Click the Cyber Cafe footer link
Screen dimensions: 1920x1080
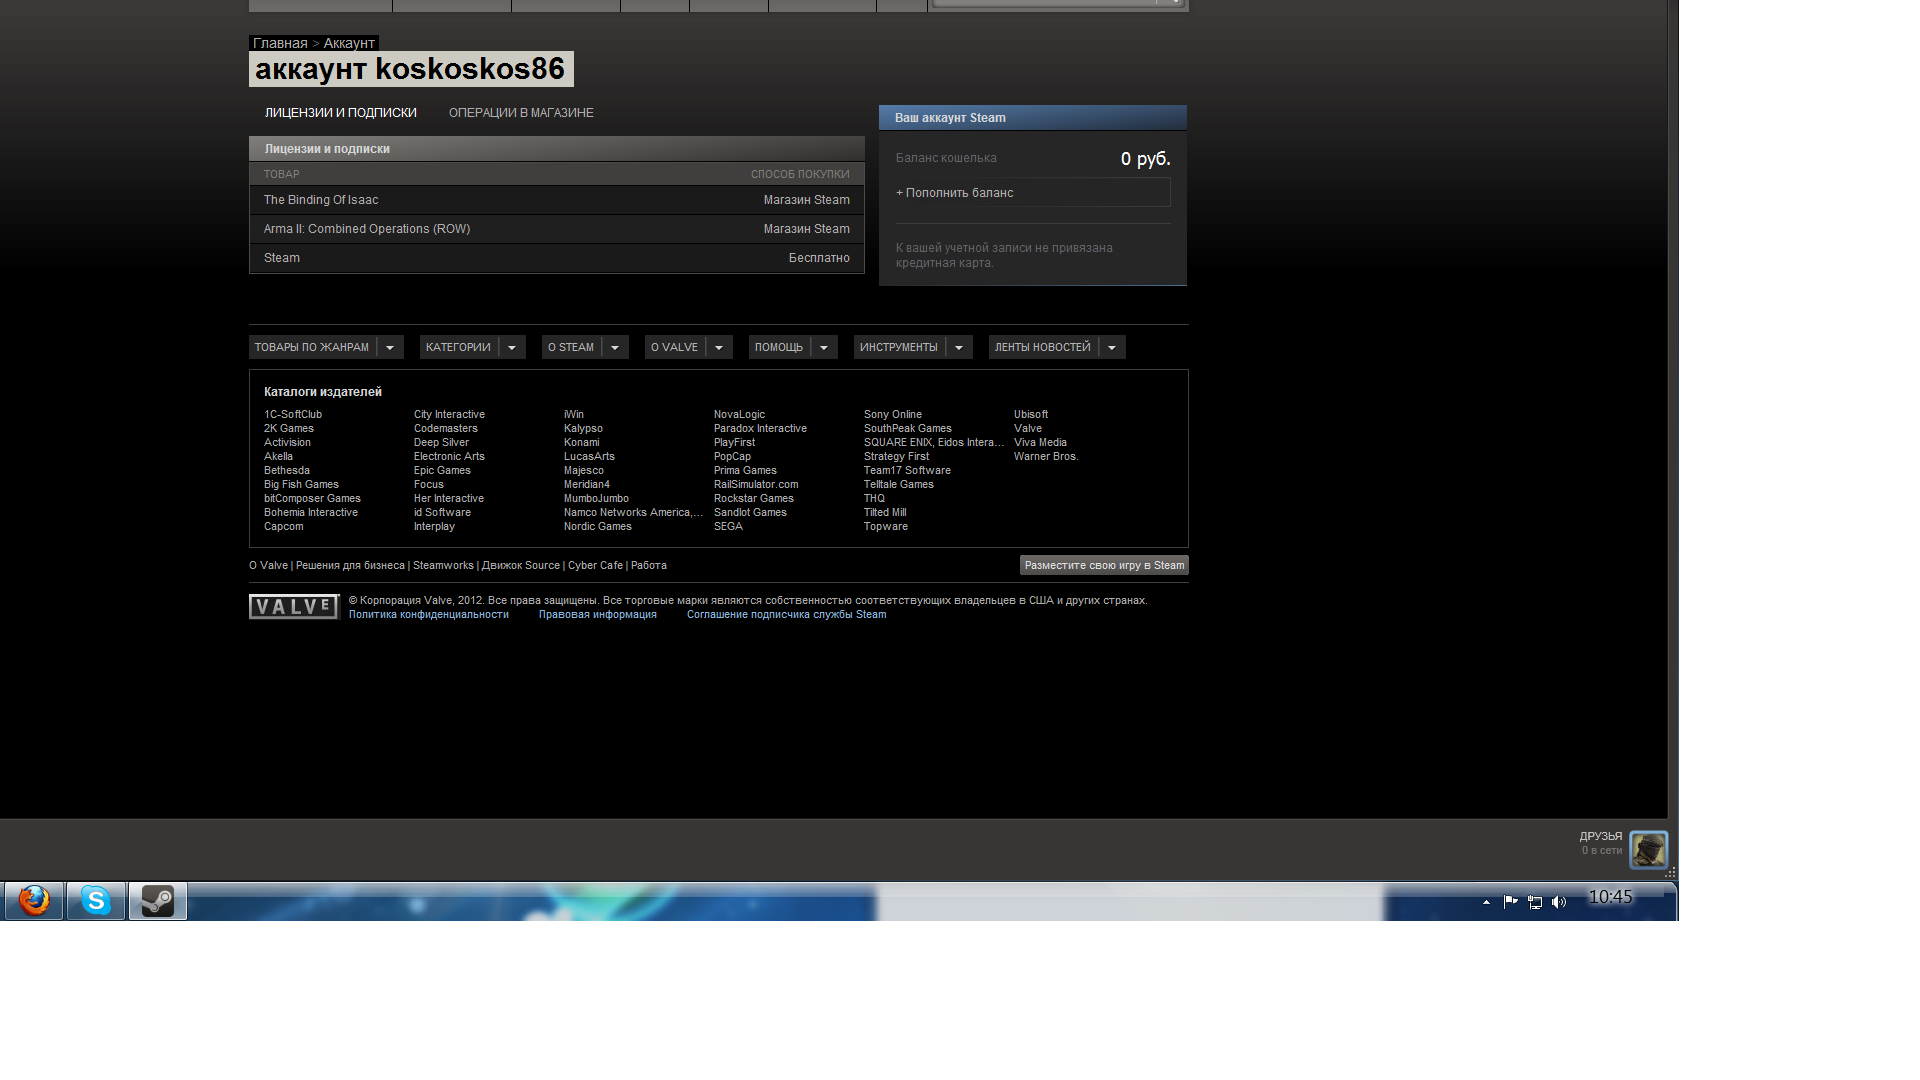tap(595, 565)
